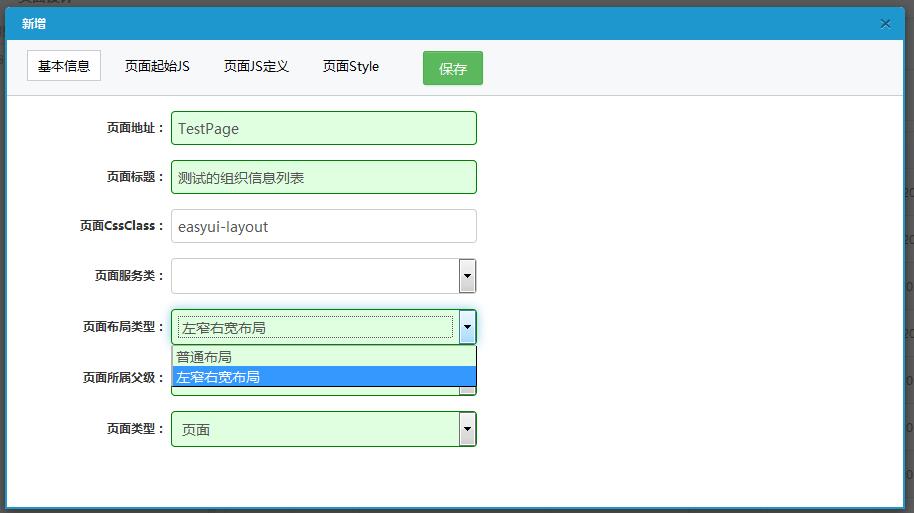Click the 页面CssClass： label
Screen dimensions: 914x513
(x=122, y=226)
